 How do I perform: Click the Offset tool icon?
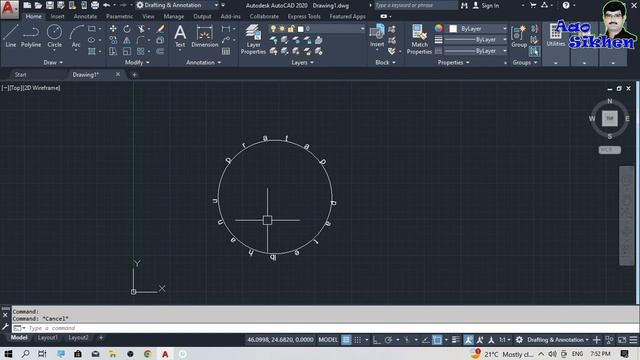tap(160, 51)
